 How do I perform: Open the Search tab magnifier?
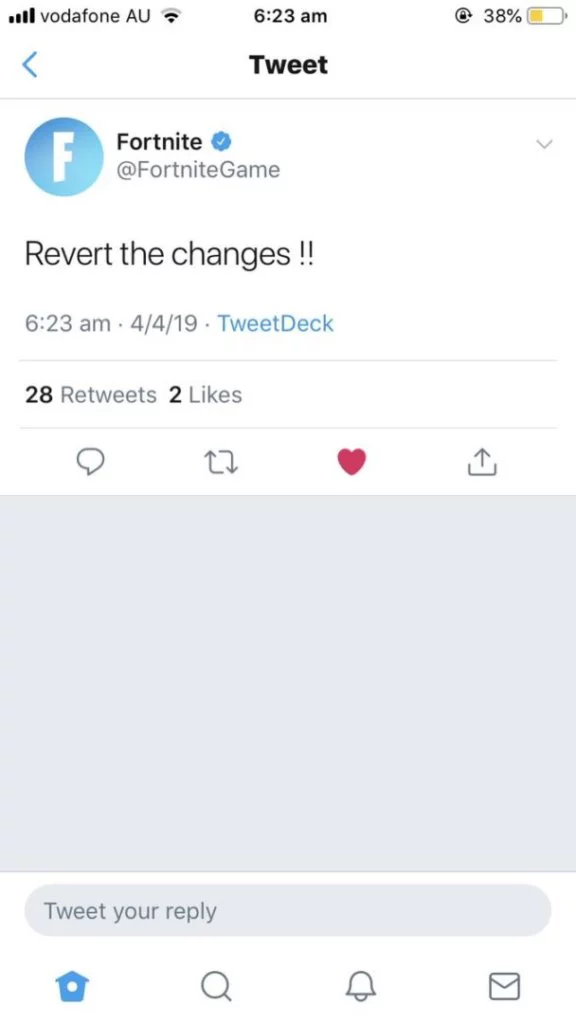tap(216, 985)
